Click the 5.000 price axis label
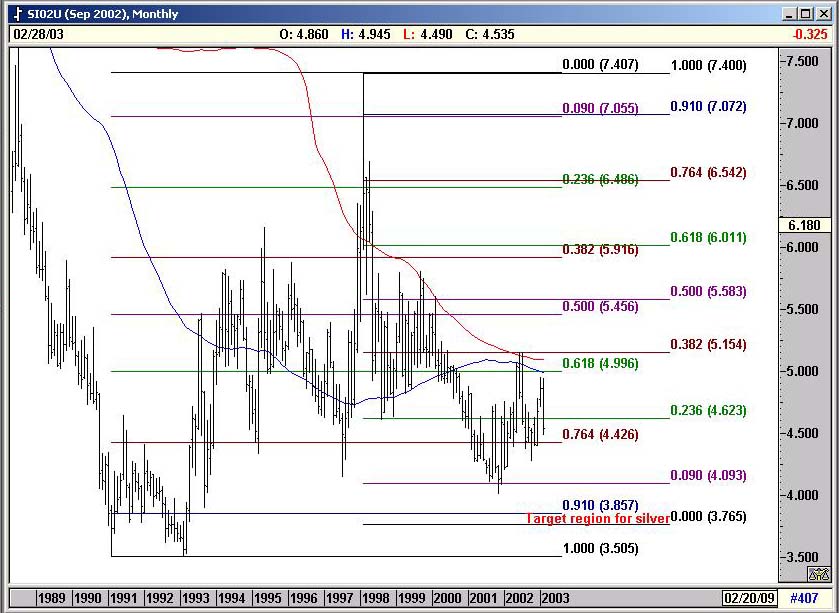The width and height of the screenshot is (839, 613). pos(803,371)
